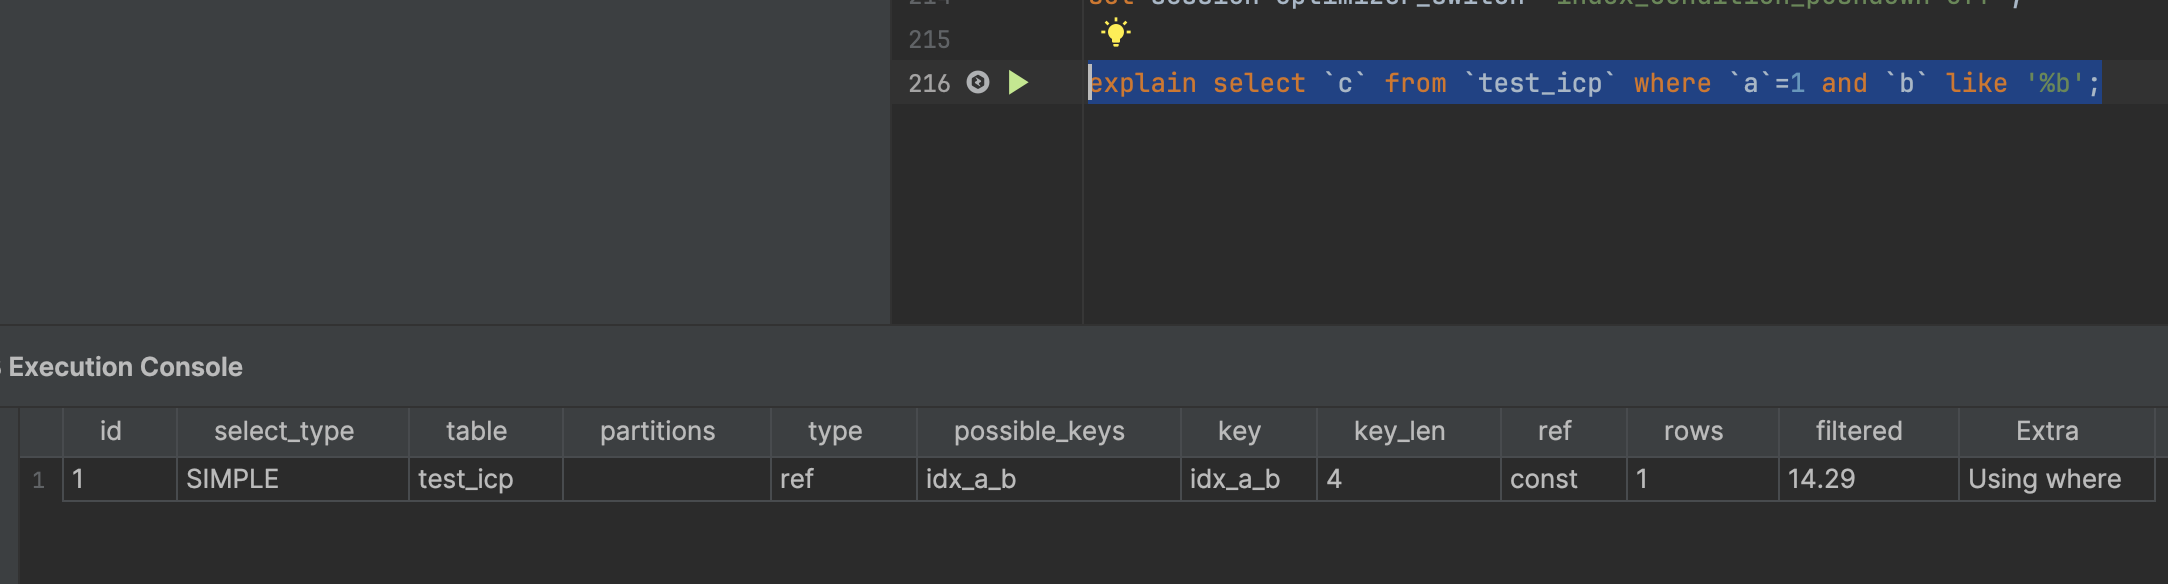Select the filtered value 14.29 cell
Viewport: 2168px width, 584px height.
coord(1868,479)
